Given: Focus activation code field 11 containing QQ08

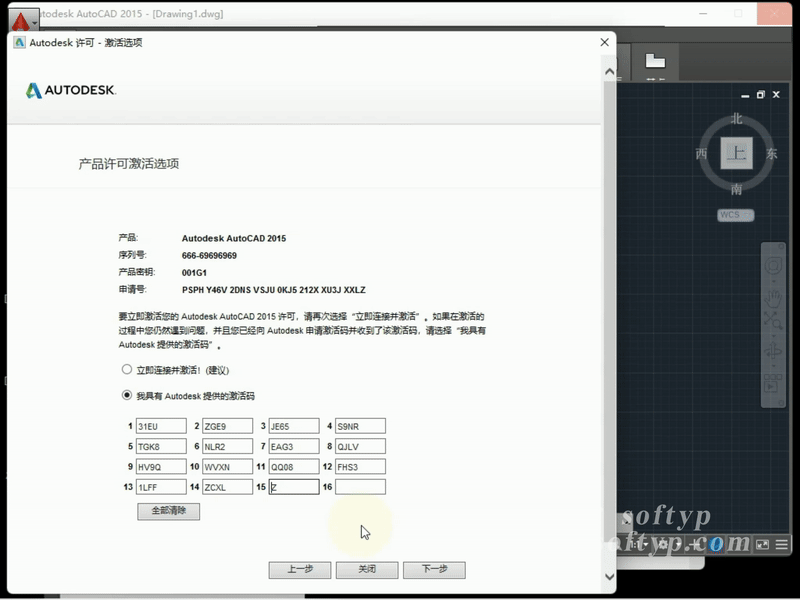Looking at the screenshot, I should (294, 466).
